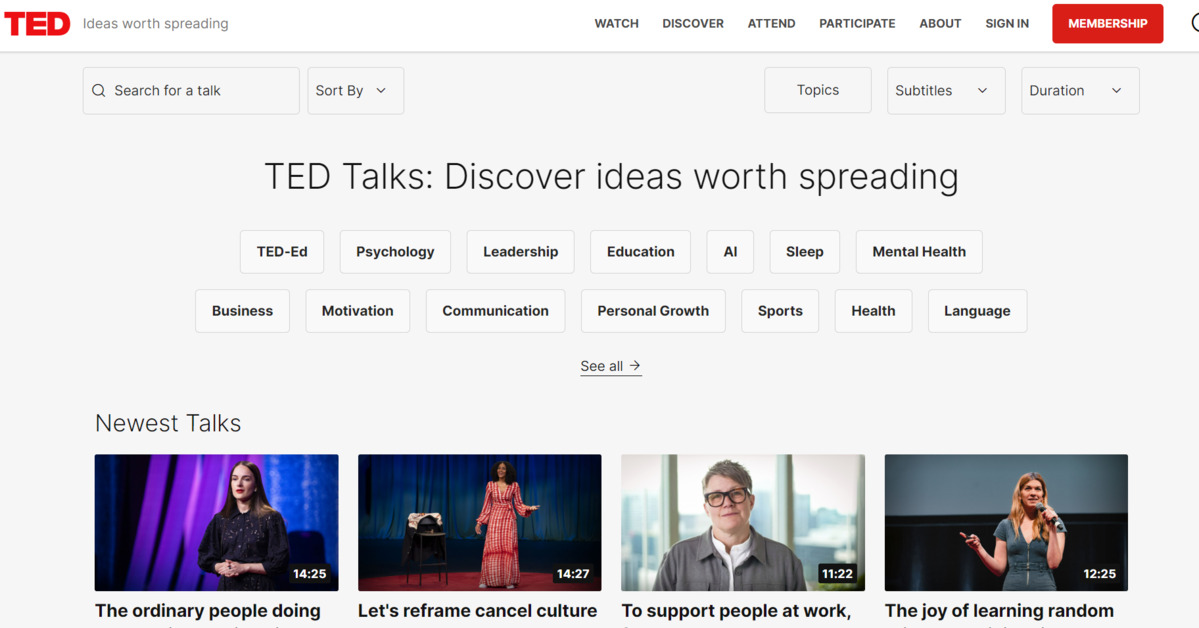The width and height of the screenshot is (1199, 628).
Task: Select the Communication topic chip
Action: tap(496, 311)
